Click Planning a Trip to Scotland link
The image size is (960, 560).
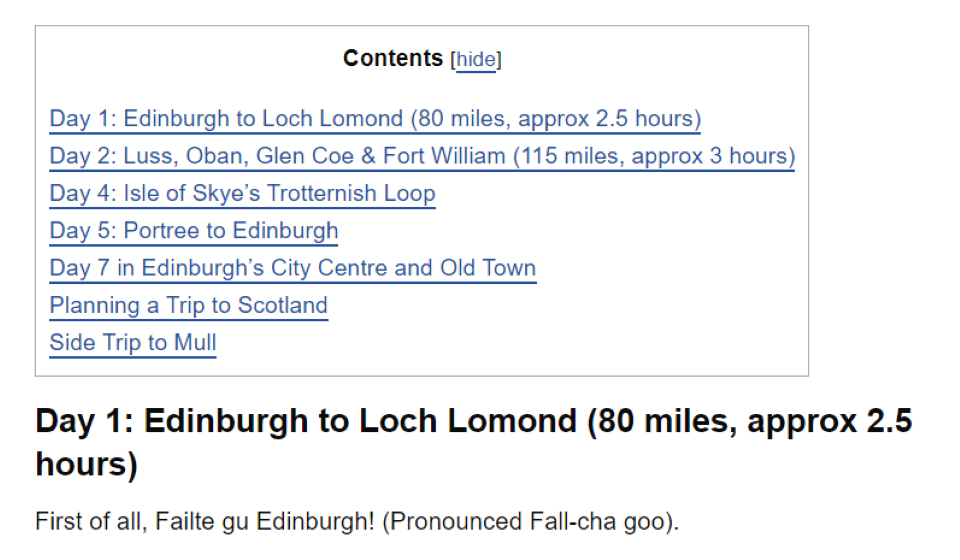188,305
